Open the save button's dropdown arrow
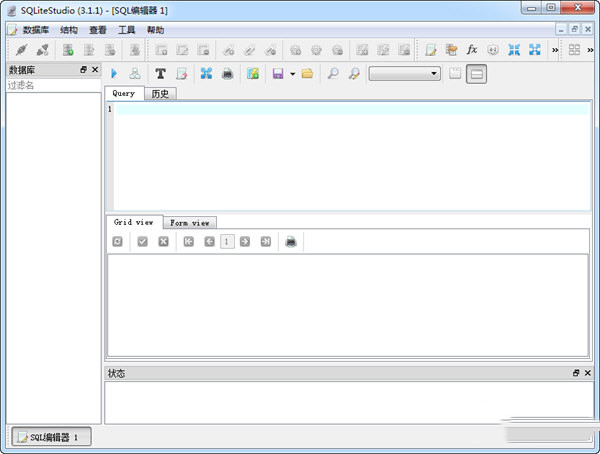The width and height of the screenshot is (600, 454). [x=293, y=74]
